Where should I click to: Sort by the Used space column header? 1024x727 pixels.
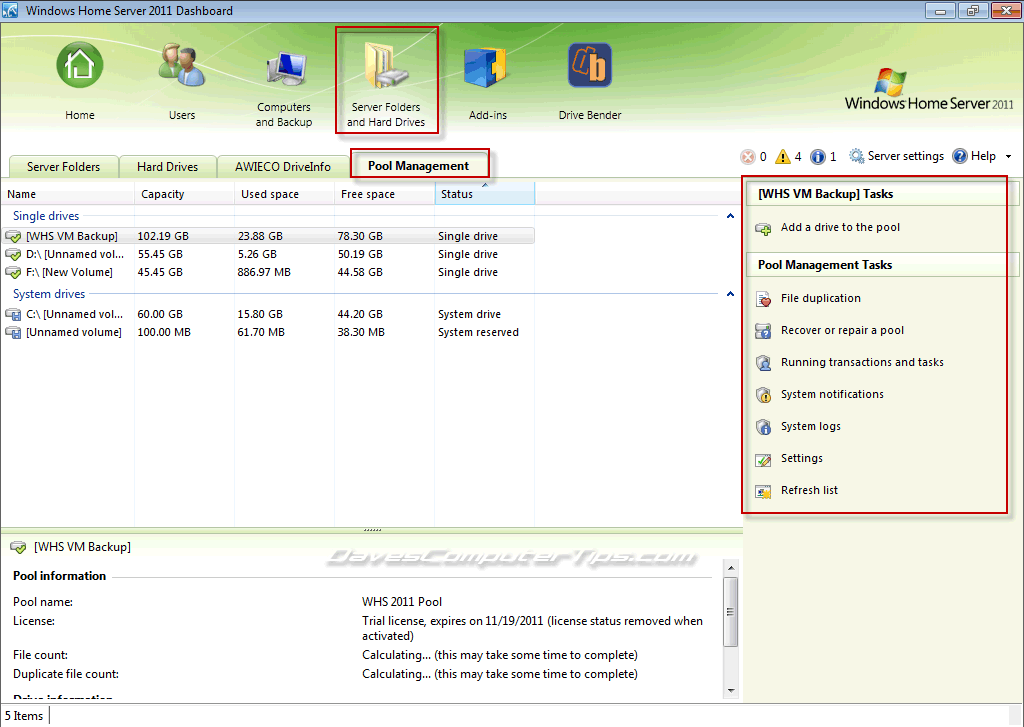(284, 194)
